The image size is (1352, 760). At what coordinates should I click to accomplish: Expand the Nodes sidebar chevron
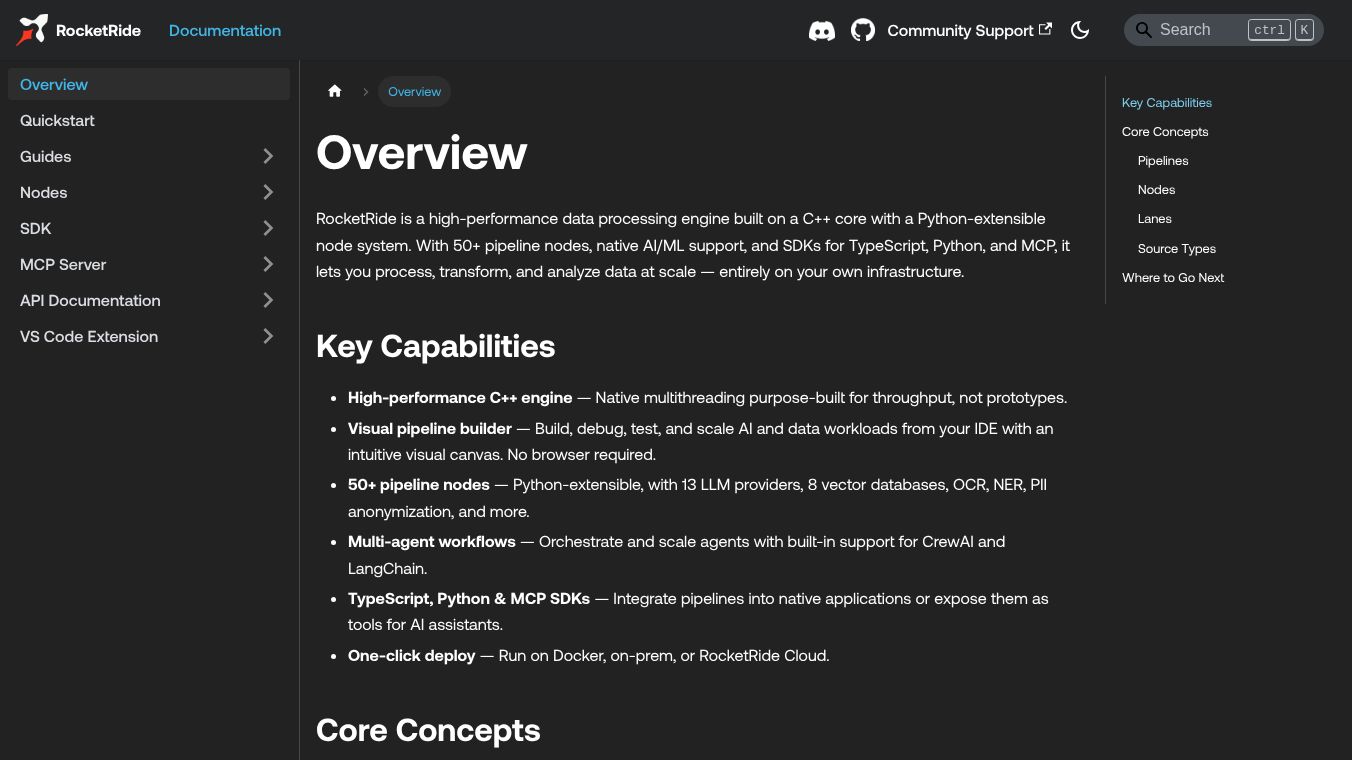click(268, 192)
